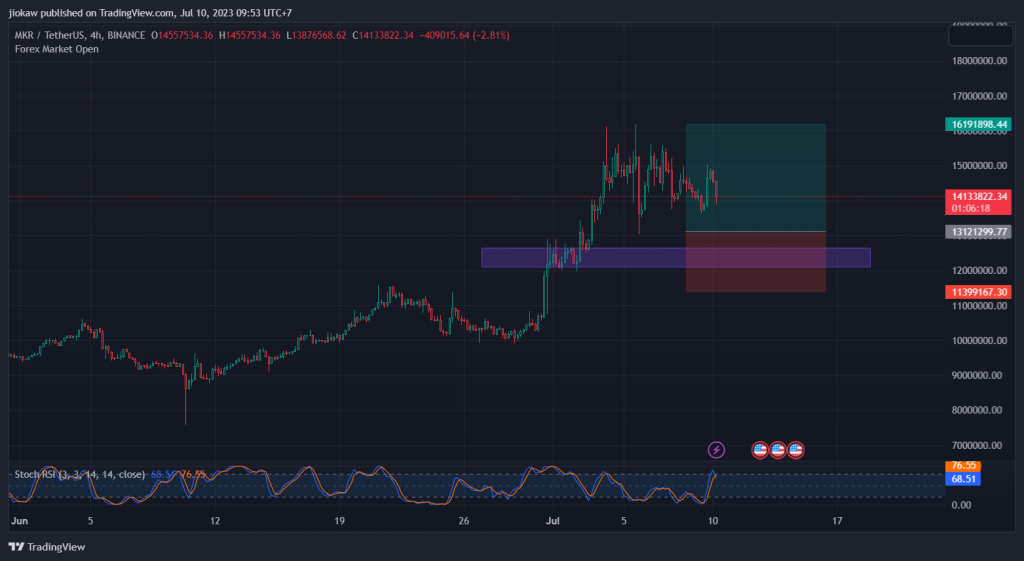Open the middle US flag economic event

click(x=777, y=450)
